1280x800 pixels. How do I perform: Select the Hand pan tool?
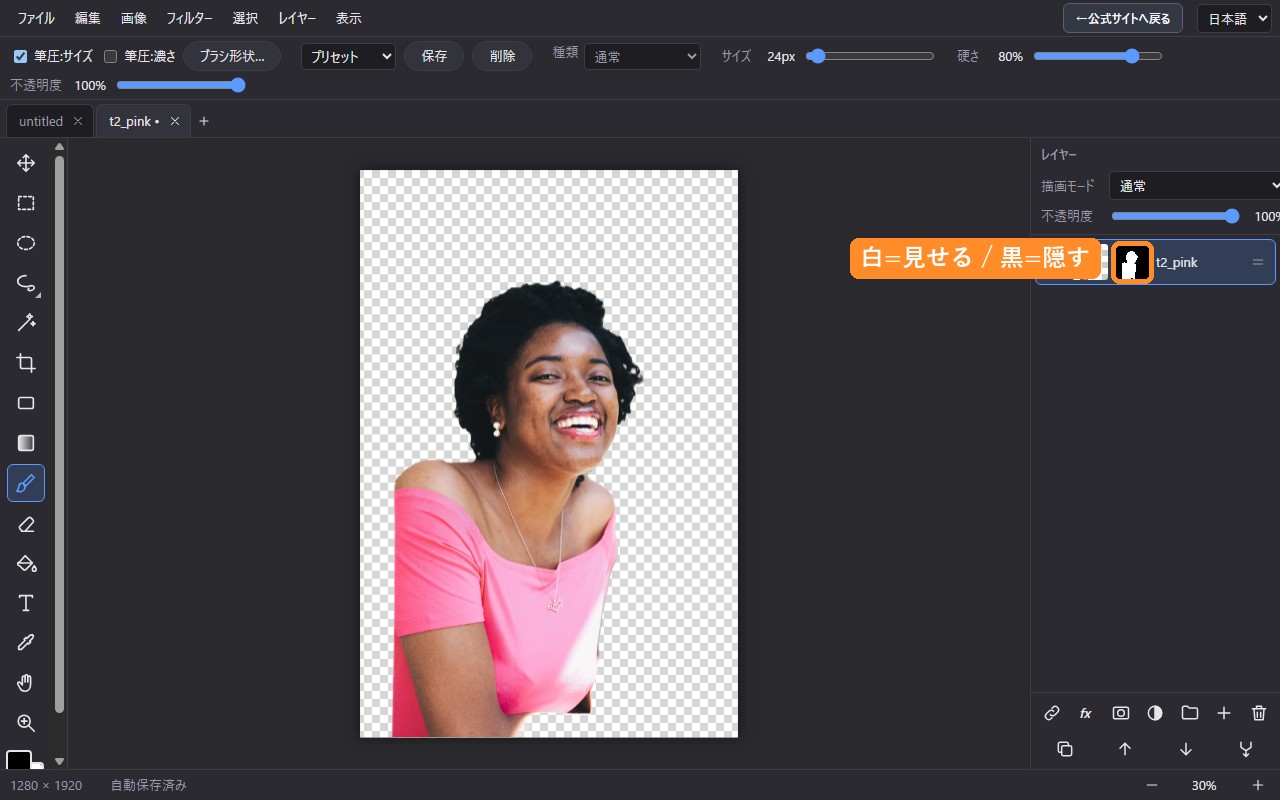26,683
